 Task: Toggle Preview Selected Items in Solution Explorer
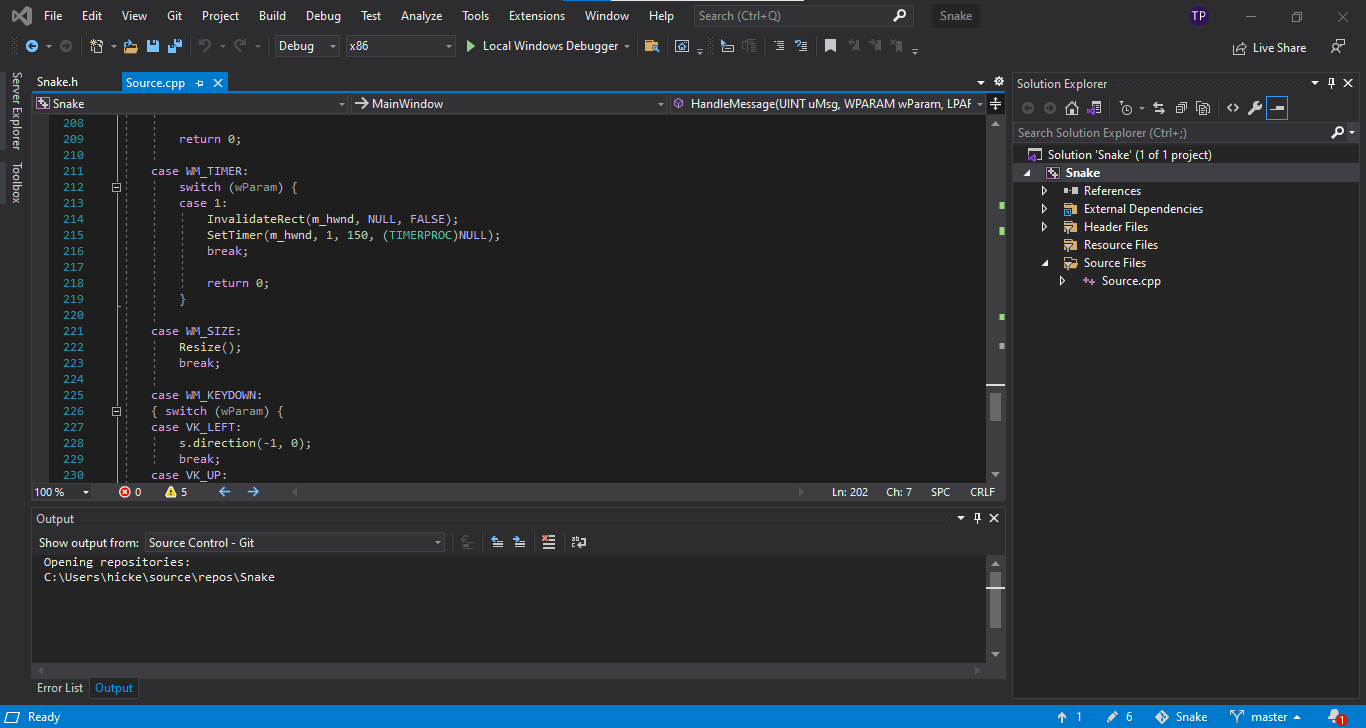click(x=1277, y=108)
